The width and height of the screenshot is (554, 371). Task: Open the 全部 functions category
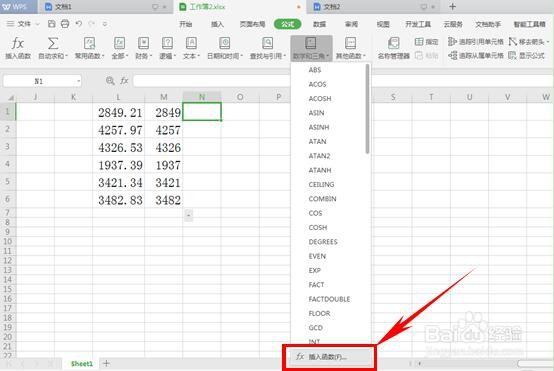tap(119, 48)
